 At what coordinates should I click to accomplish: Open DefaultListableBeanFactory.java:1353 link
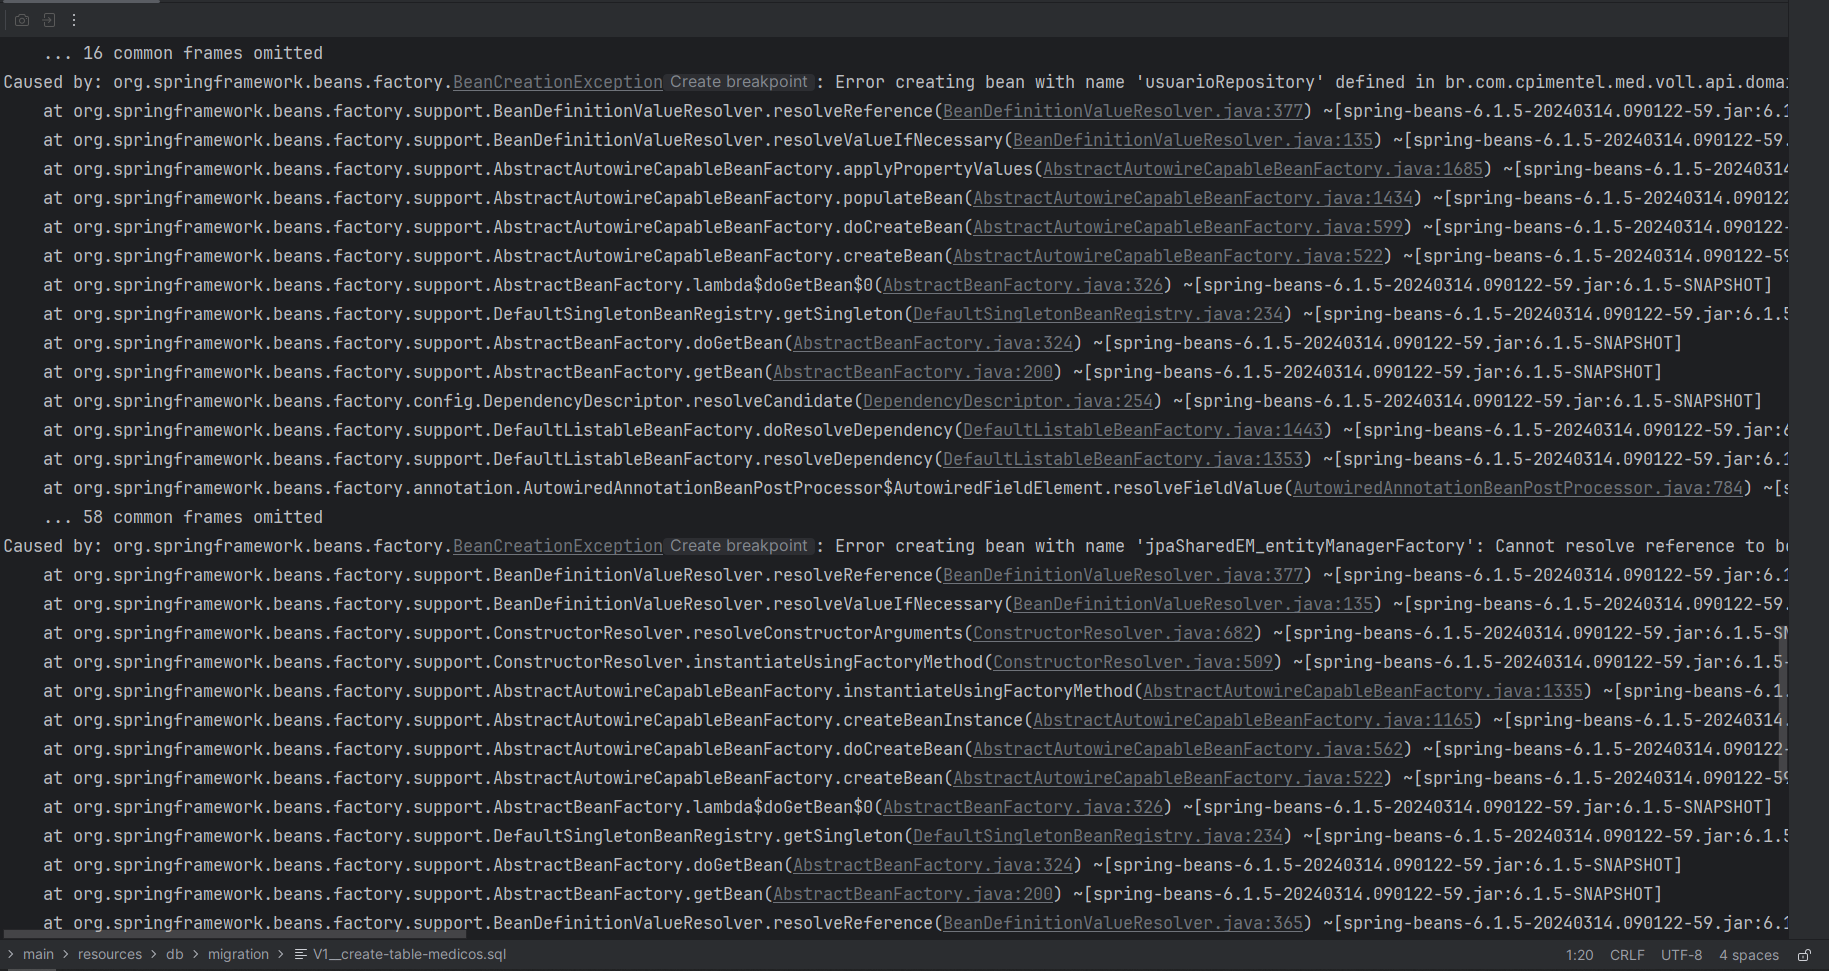1123,459
